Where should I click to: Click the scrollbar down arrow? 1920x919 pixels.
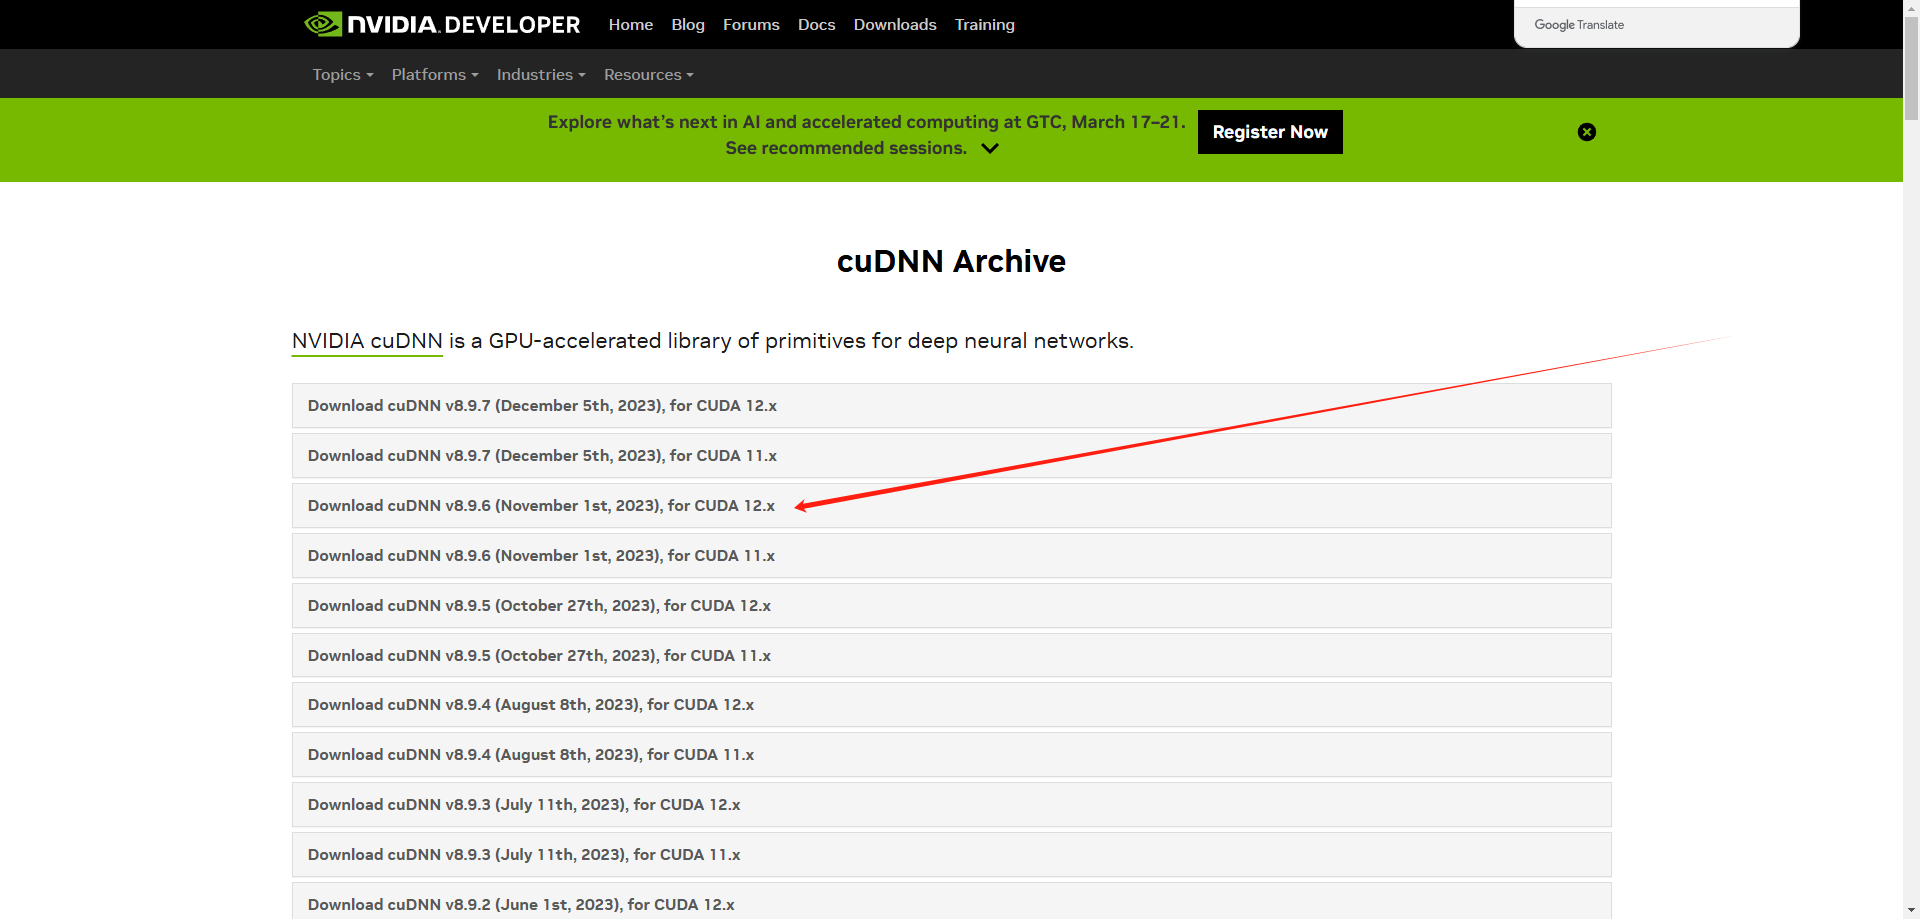(1911, 910)
